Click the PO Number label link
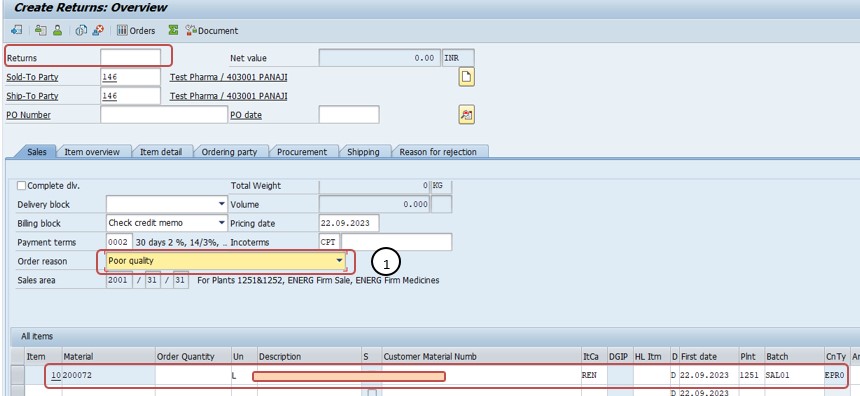The image size is (860, 396). (29, 115)
